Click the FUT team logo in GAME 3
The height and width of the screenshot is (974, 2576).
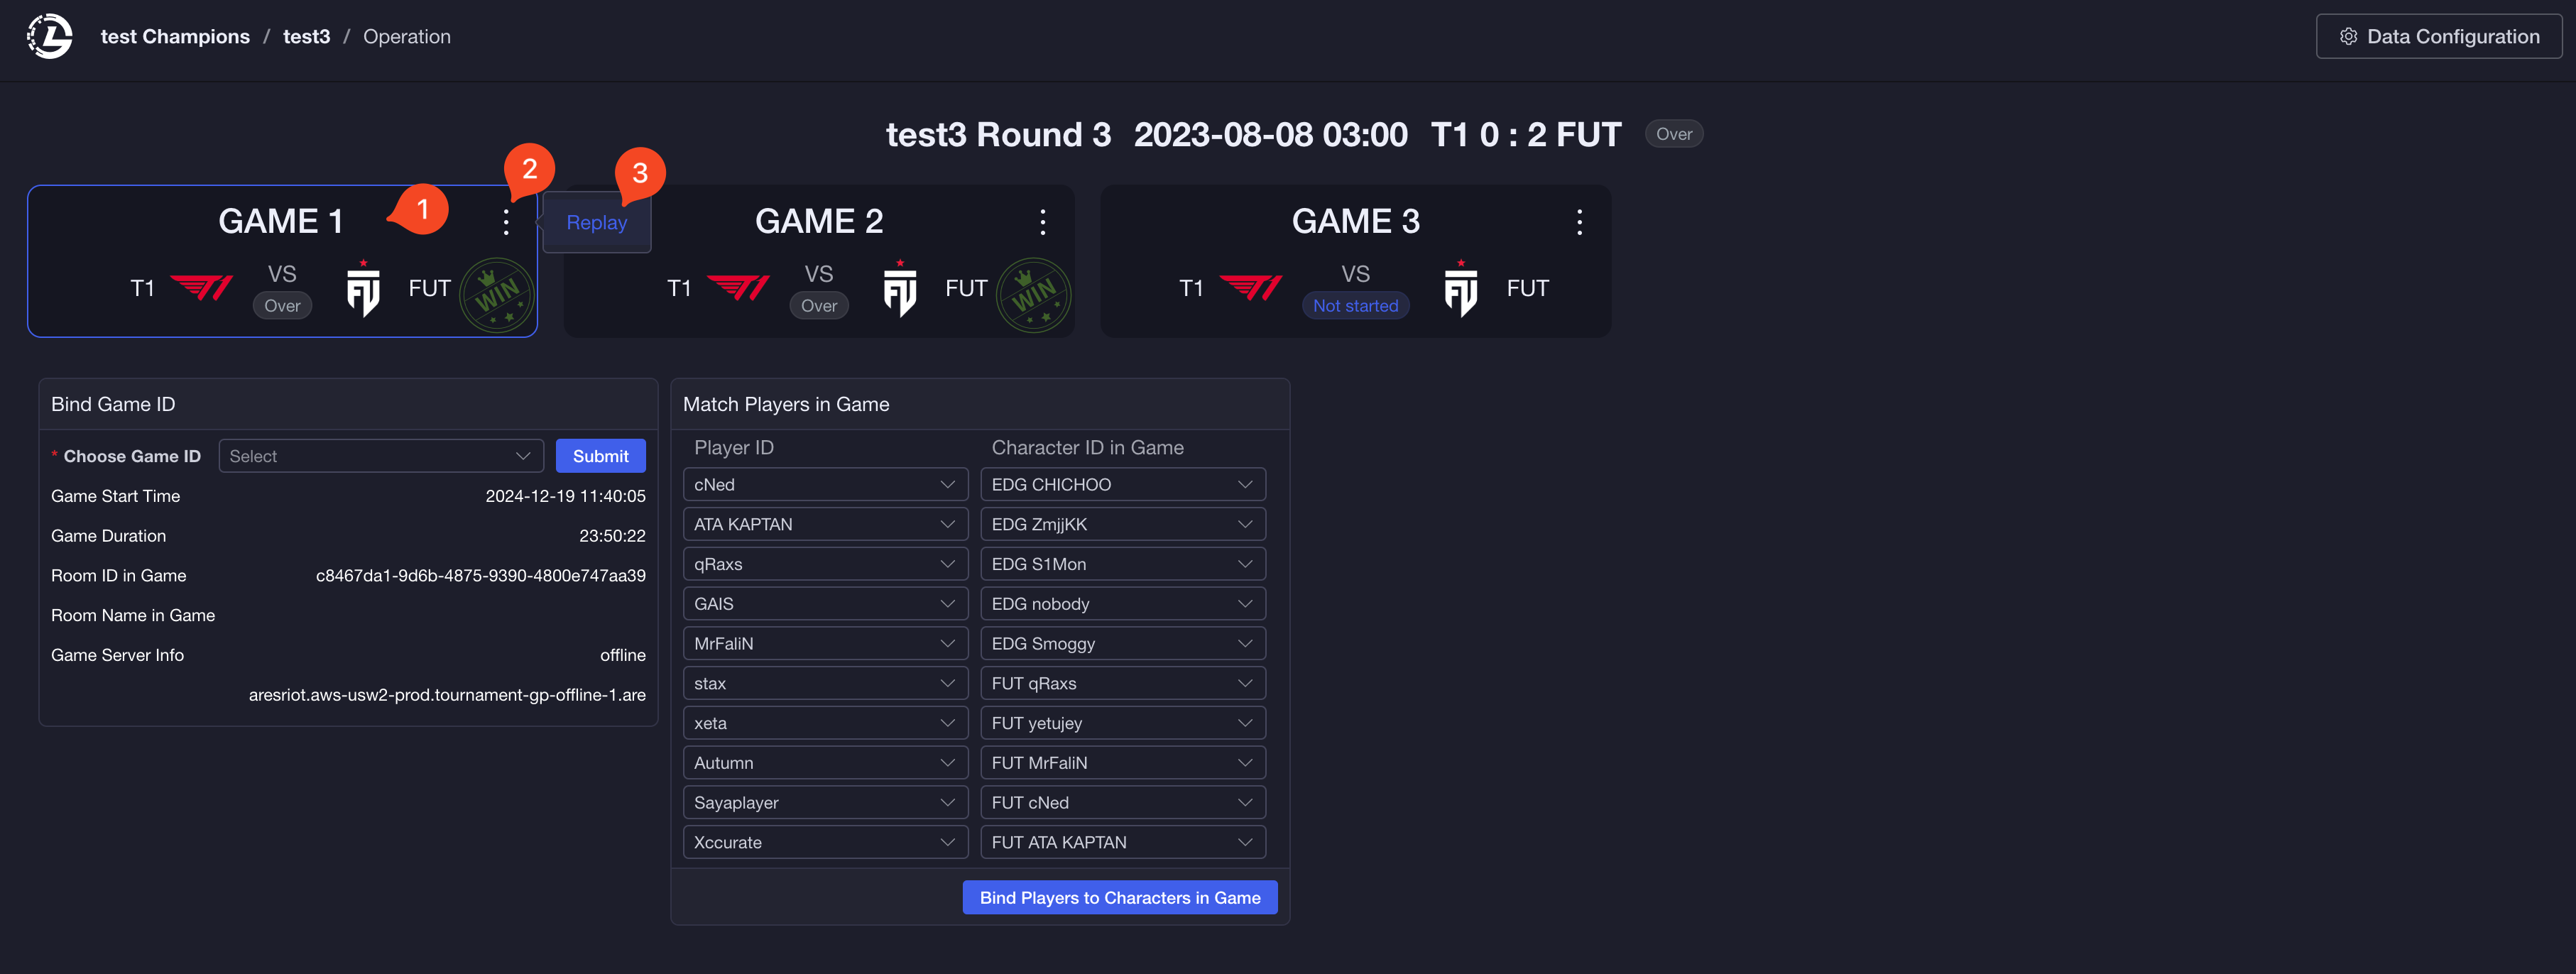pos(1460,289)
